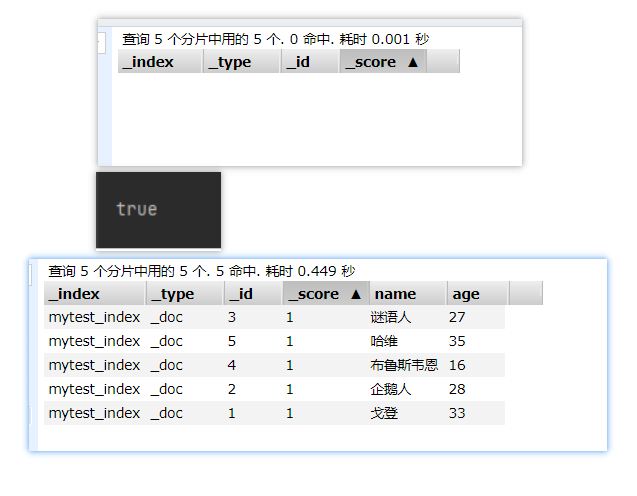Image resolution: width=637 pixels, height=496 pixels.
Task: Click the _score header in top table
Action: point(383,61)
